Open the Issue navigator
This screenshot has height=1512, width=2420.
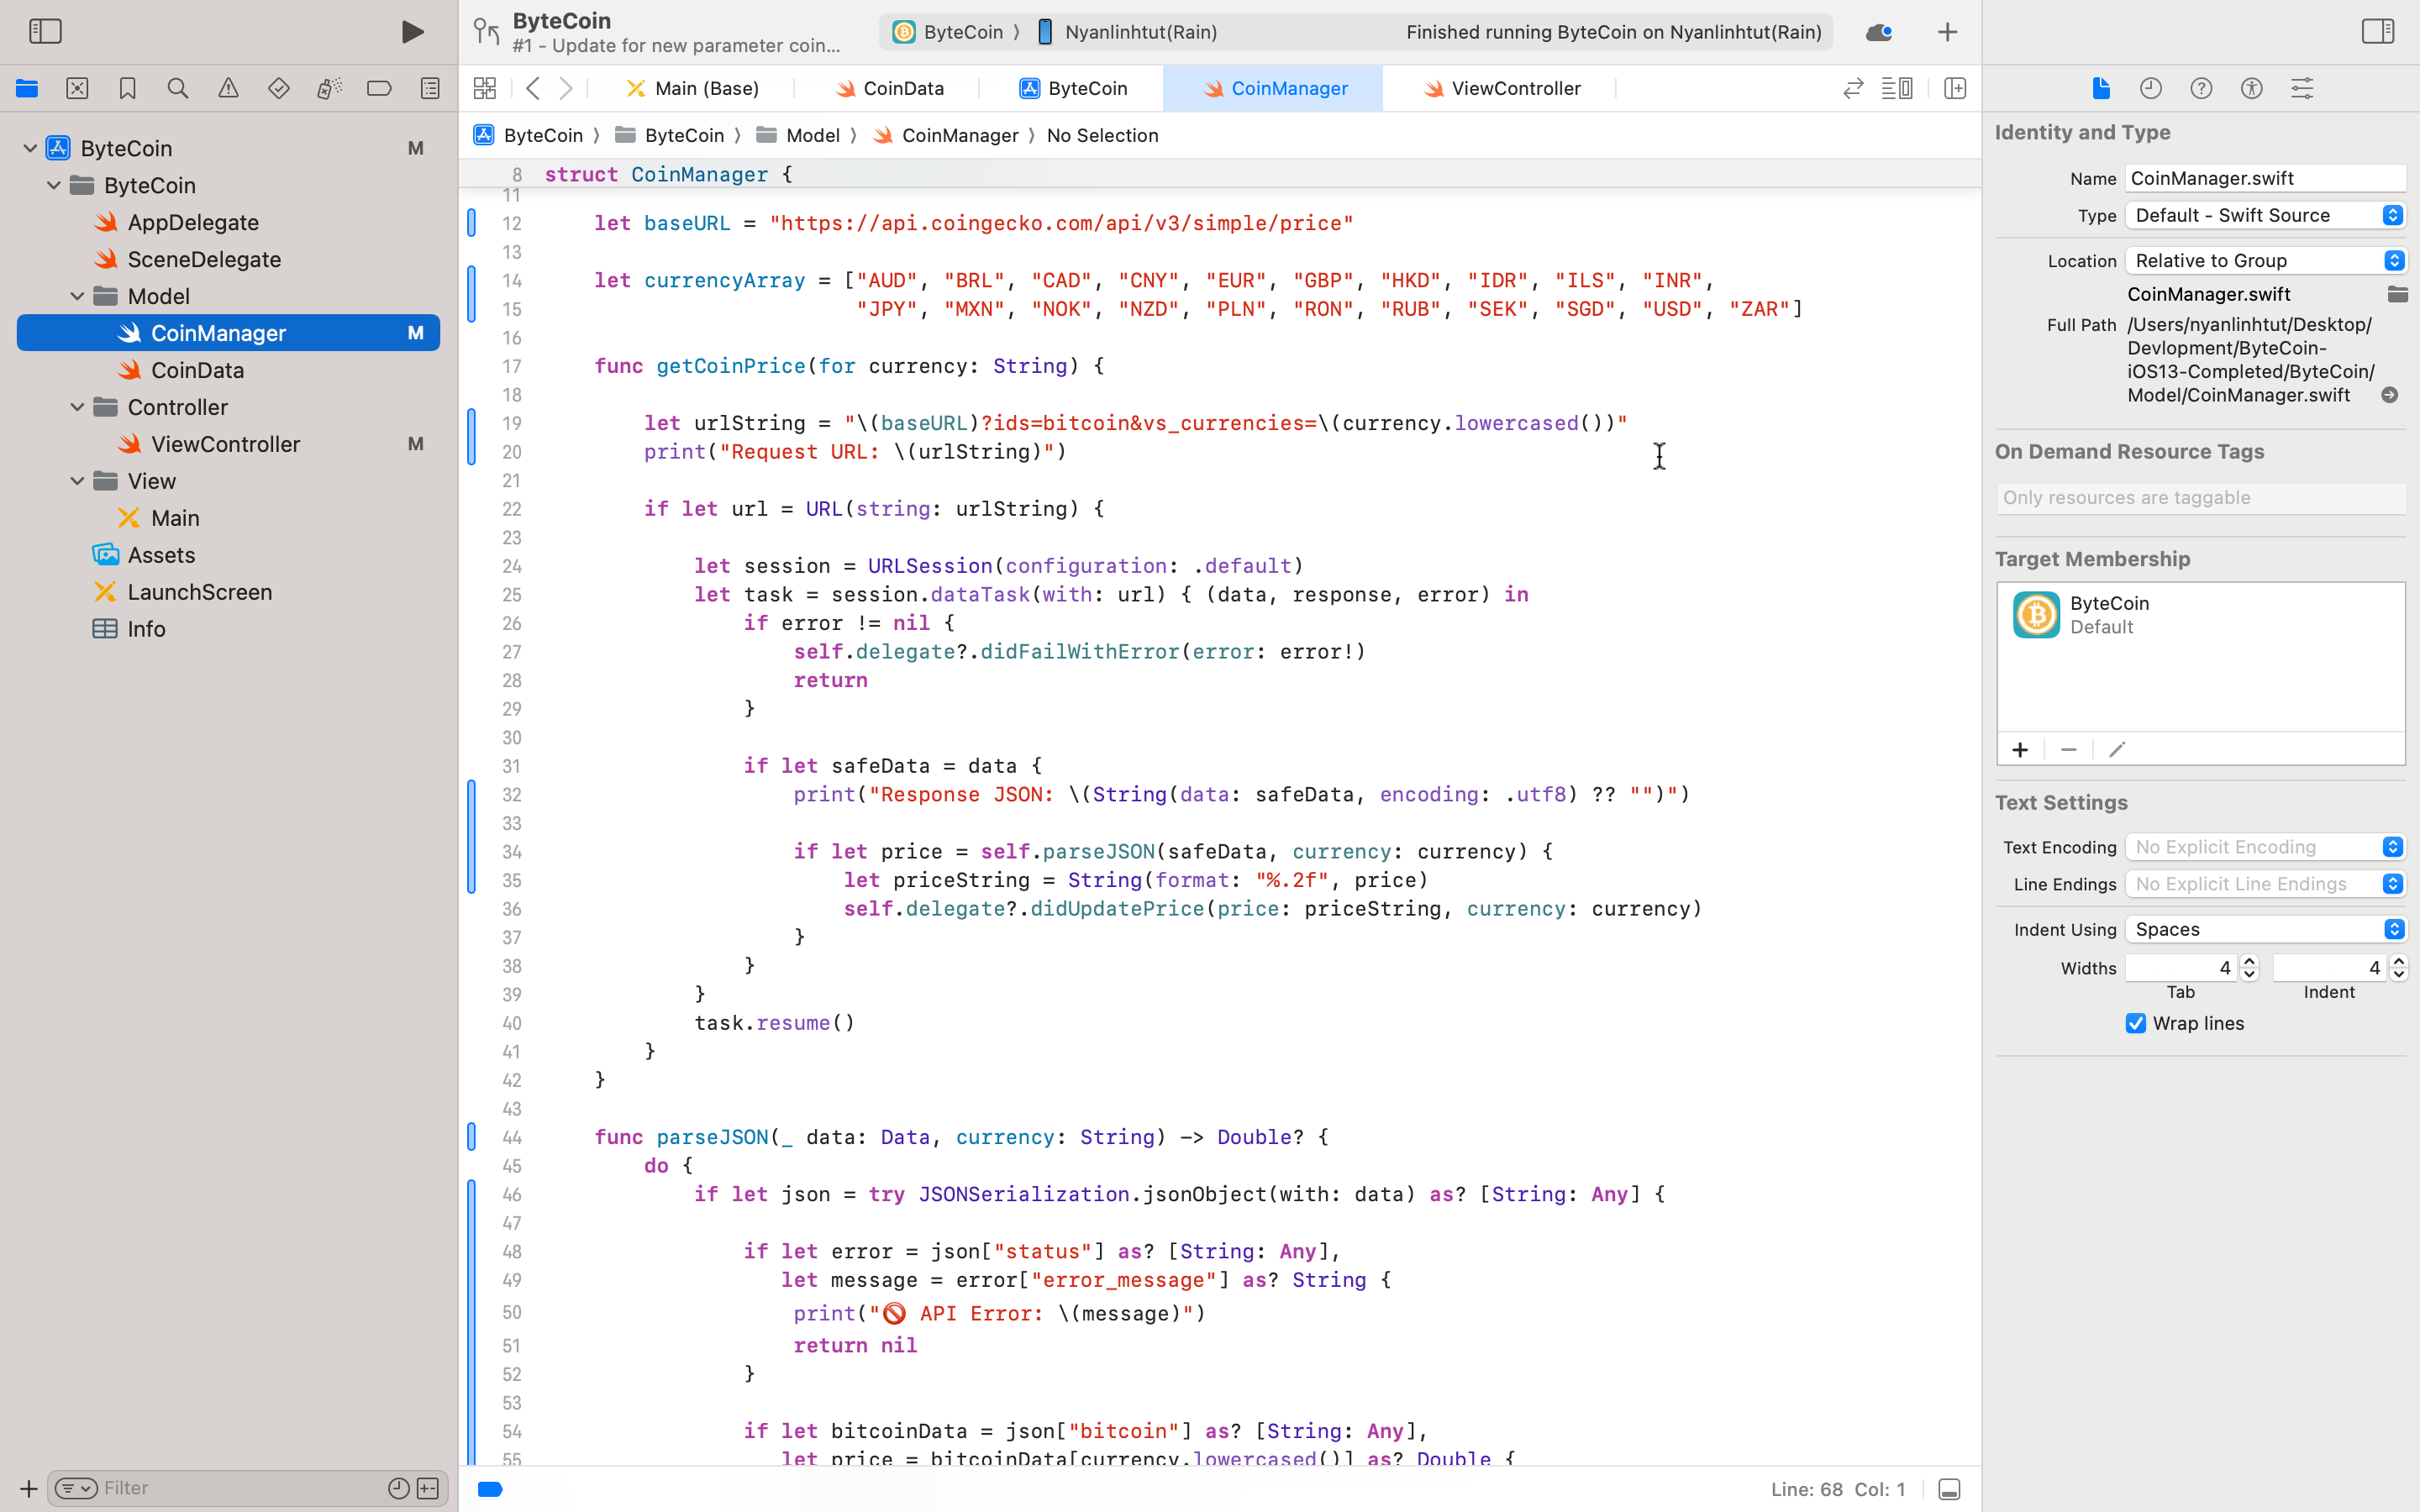(228, 88)
